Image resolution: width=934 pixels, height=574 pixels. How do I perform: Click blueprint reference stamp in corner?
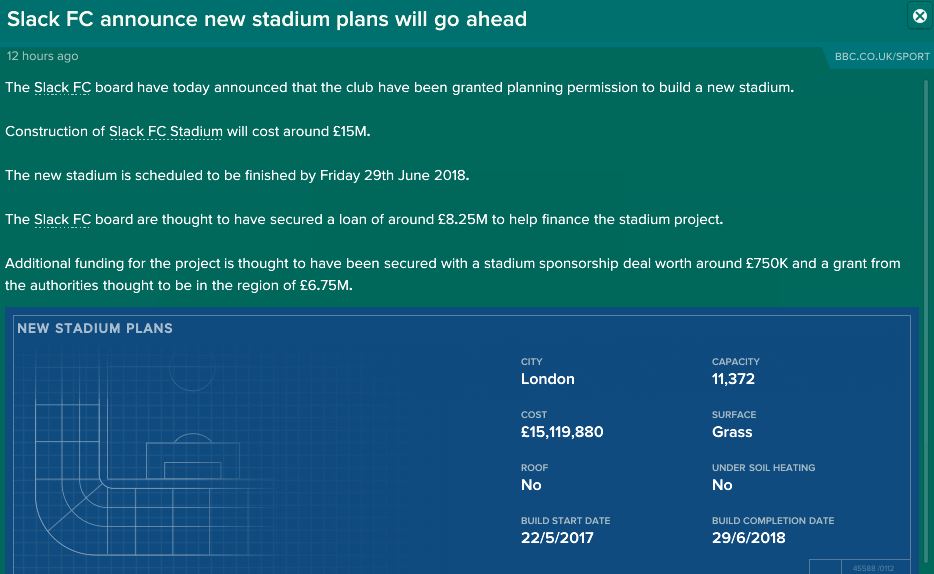pyautogui.click(x=859, y=567)
